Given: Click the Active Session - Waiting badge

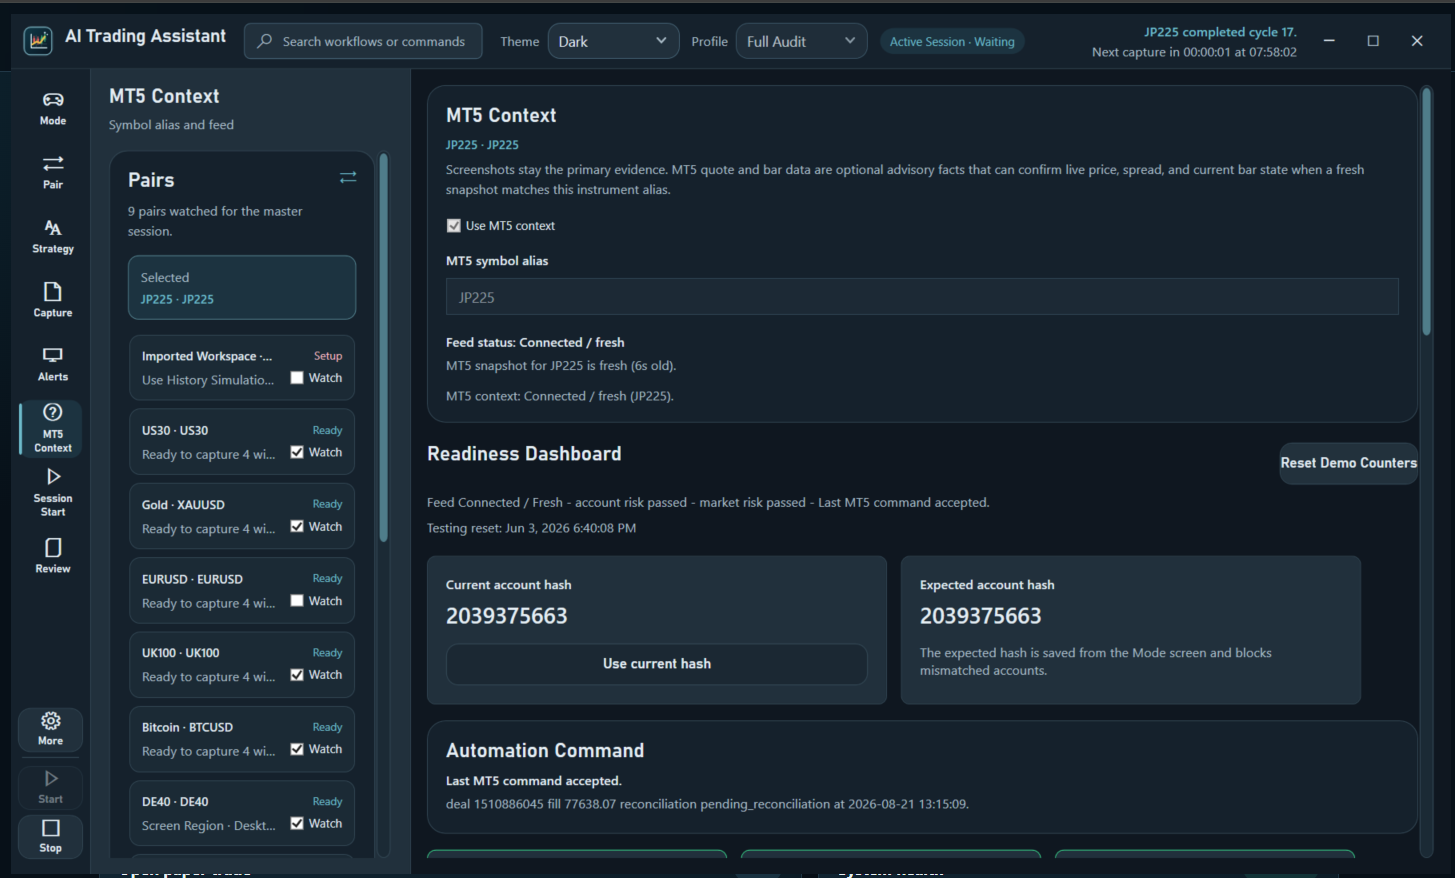Looking at the screenshot, I should 952,41.
